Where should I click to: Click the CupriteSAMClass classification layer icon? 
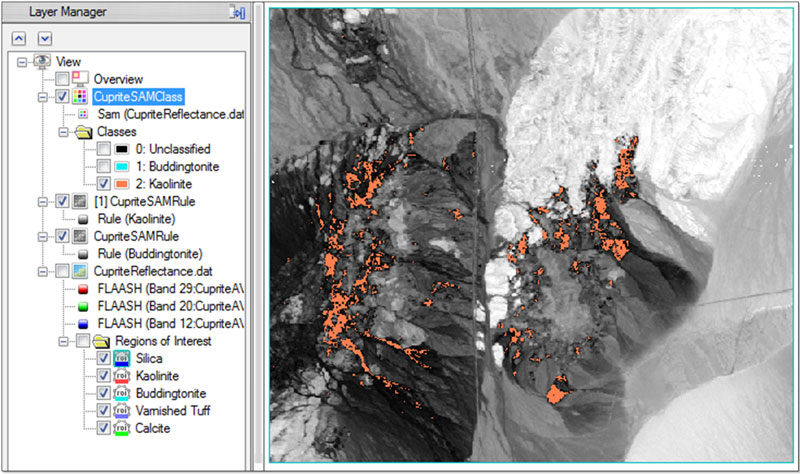tap(81, 97)
